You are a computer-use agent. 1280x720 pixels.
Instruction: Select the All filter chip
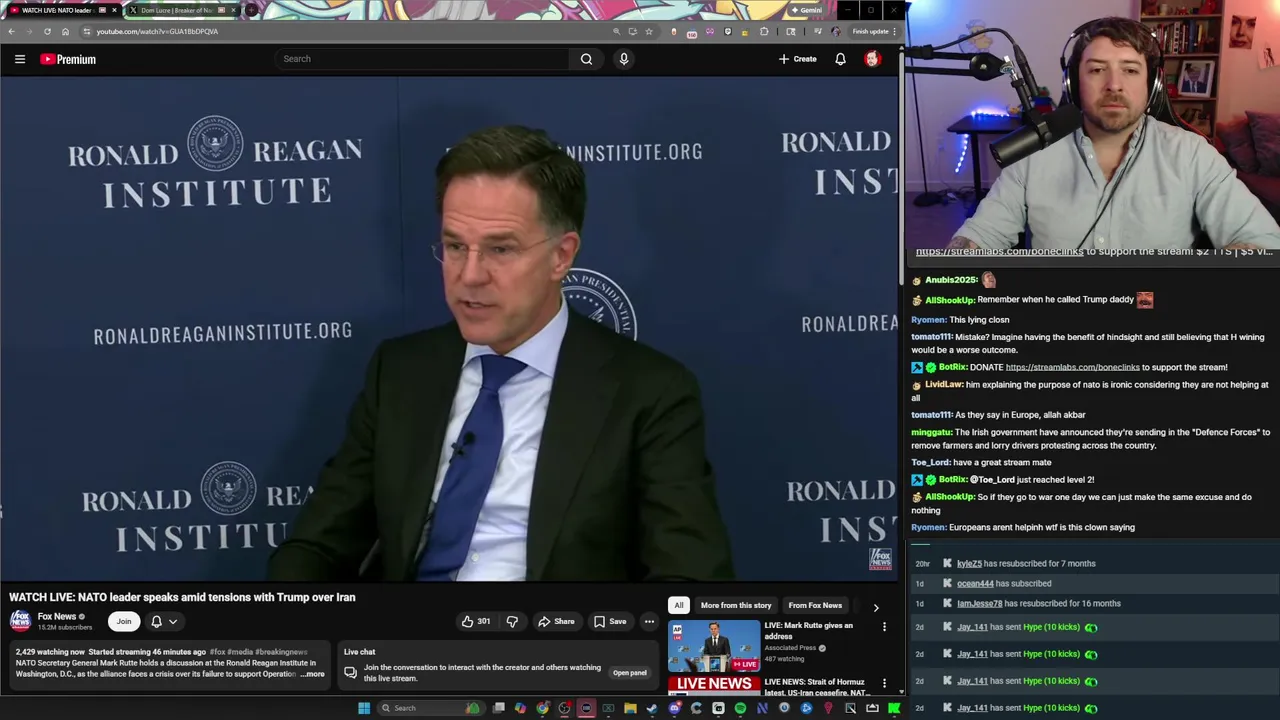(x=679, y=605)
